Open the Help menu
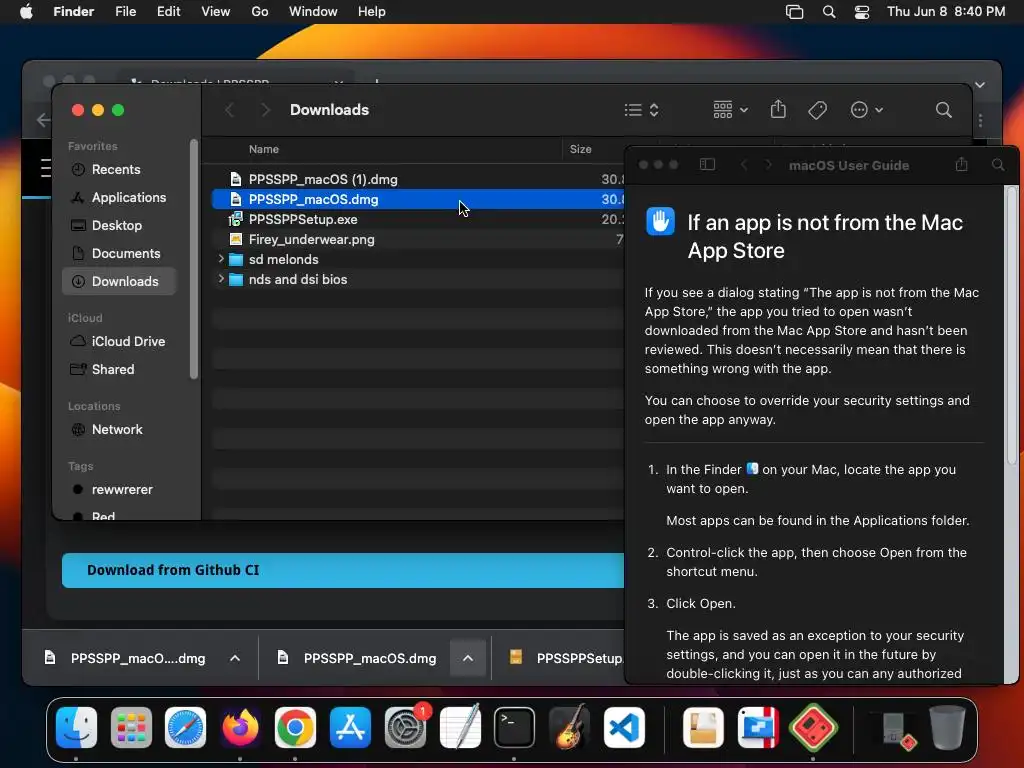Viewport: 1024px width, 768px height. [x=372, y=12]
